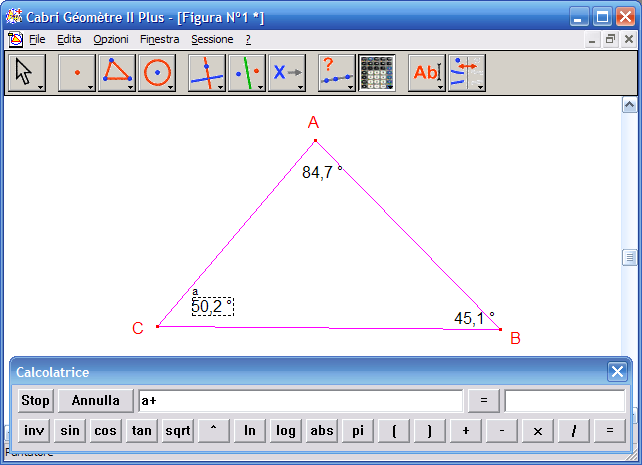The width and height of the screenshot is (642, 465).
Task: Click the bottom-row equals button
Action: pyautogui.click(x=610, y=431)
